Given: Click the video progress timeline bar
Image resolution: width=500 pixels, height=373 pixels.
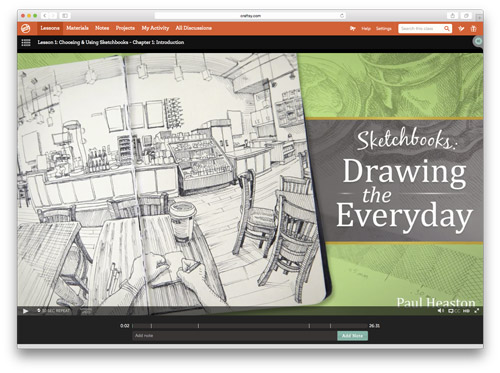Looking at the screenshot, I should point(249,326).
